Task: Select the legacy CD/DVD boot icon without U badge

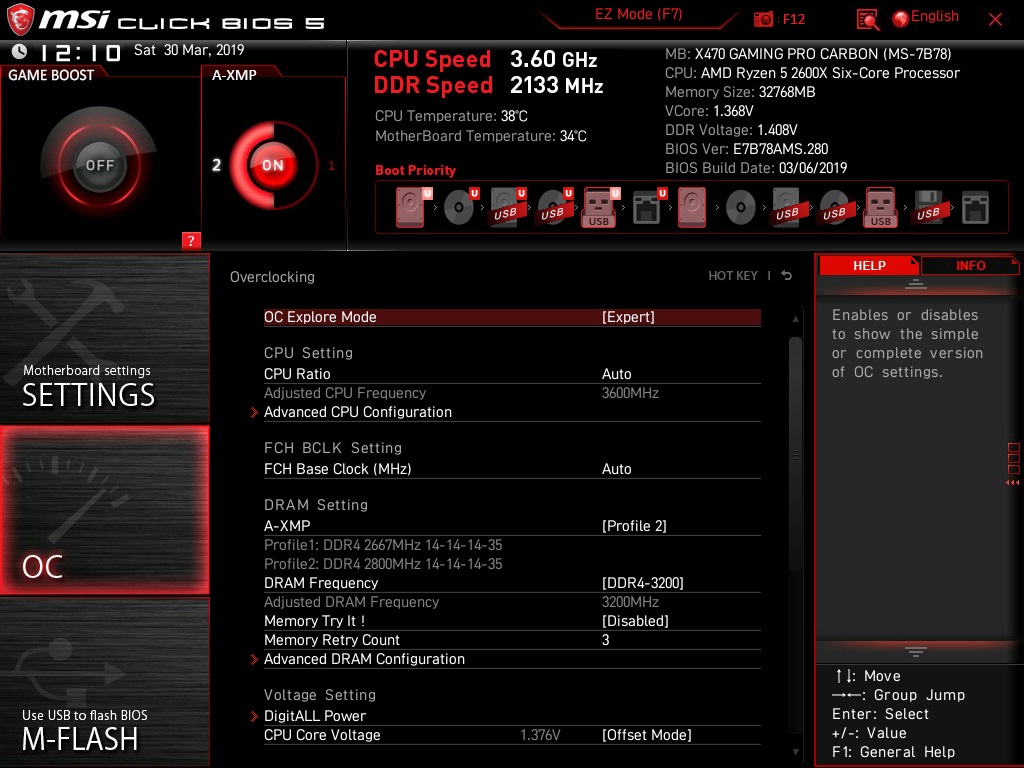Action: point(740,208)
